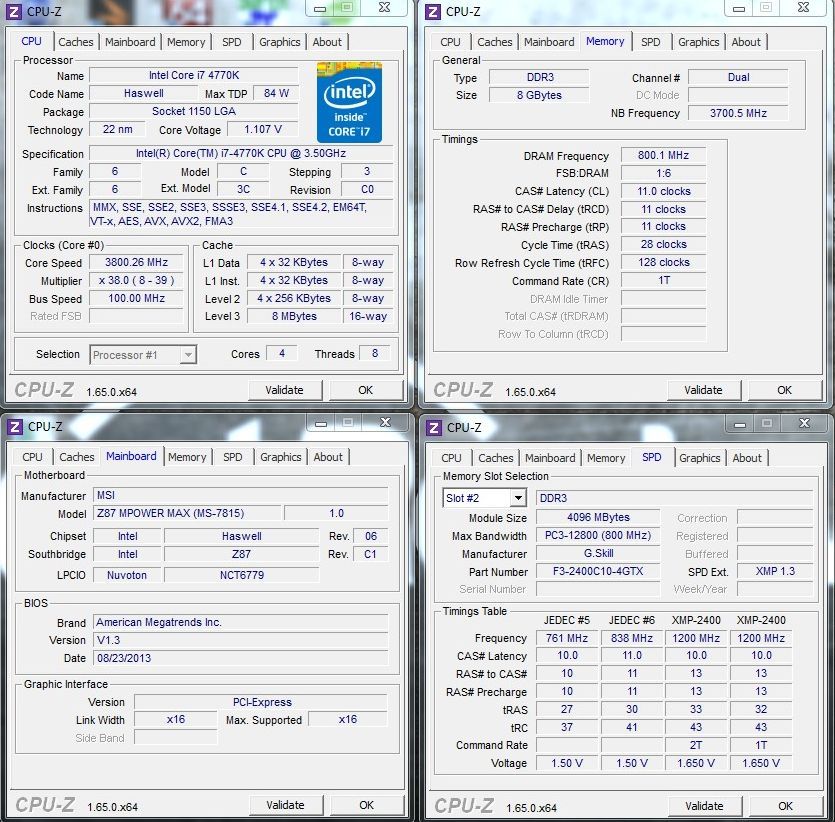
Task: Close the CPU tab window
Action: tap(384, 7)
